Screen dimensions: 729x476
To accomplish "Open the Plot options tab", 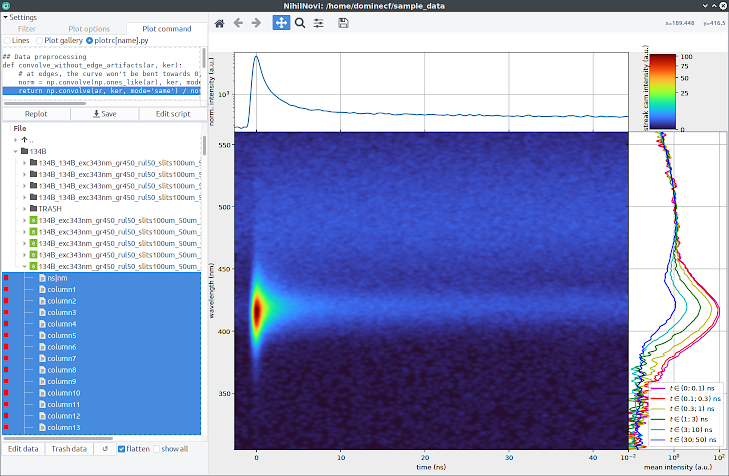I will 89,29.
